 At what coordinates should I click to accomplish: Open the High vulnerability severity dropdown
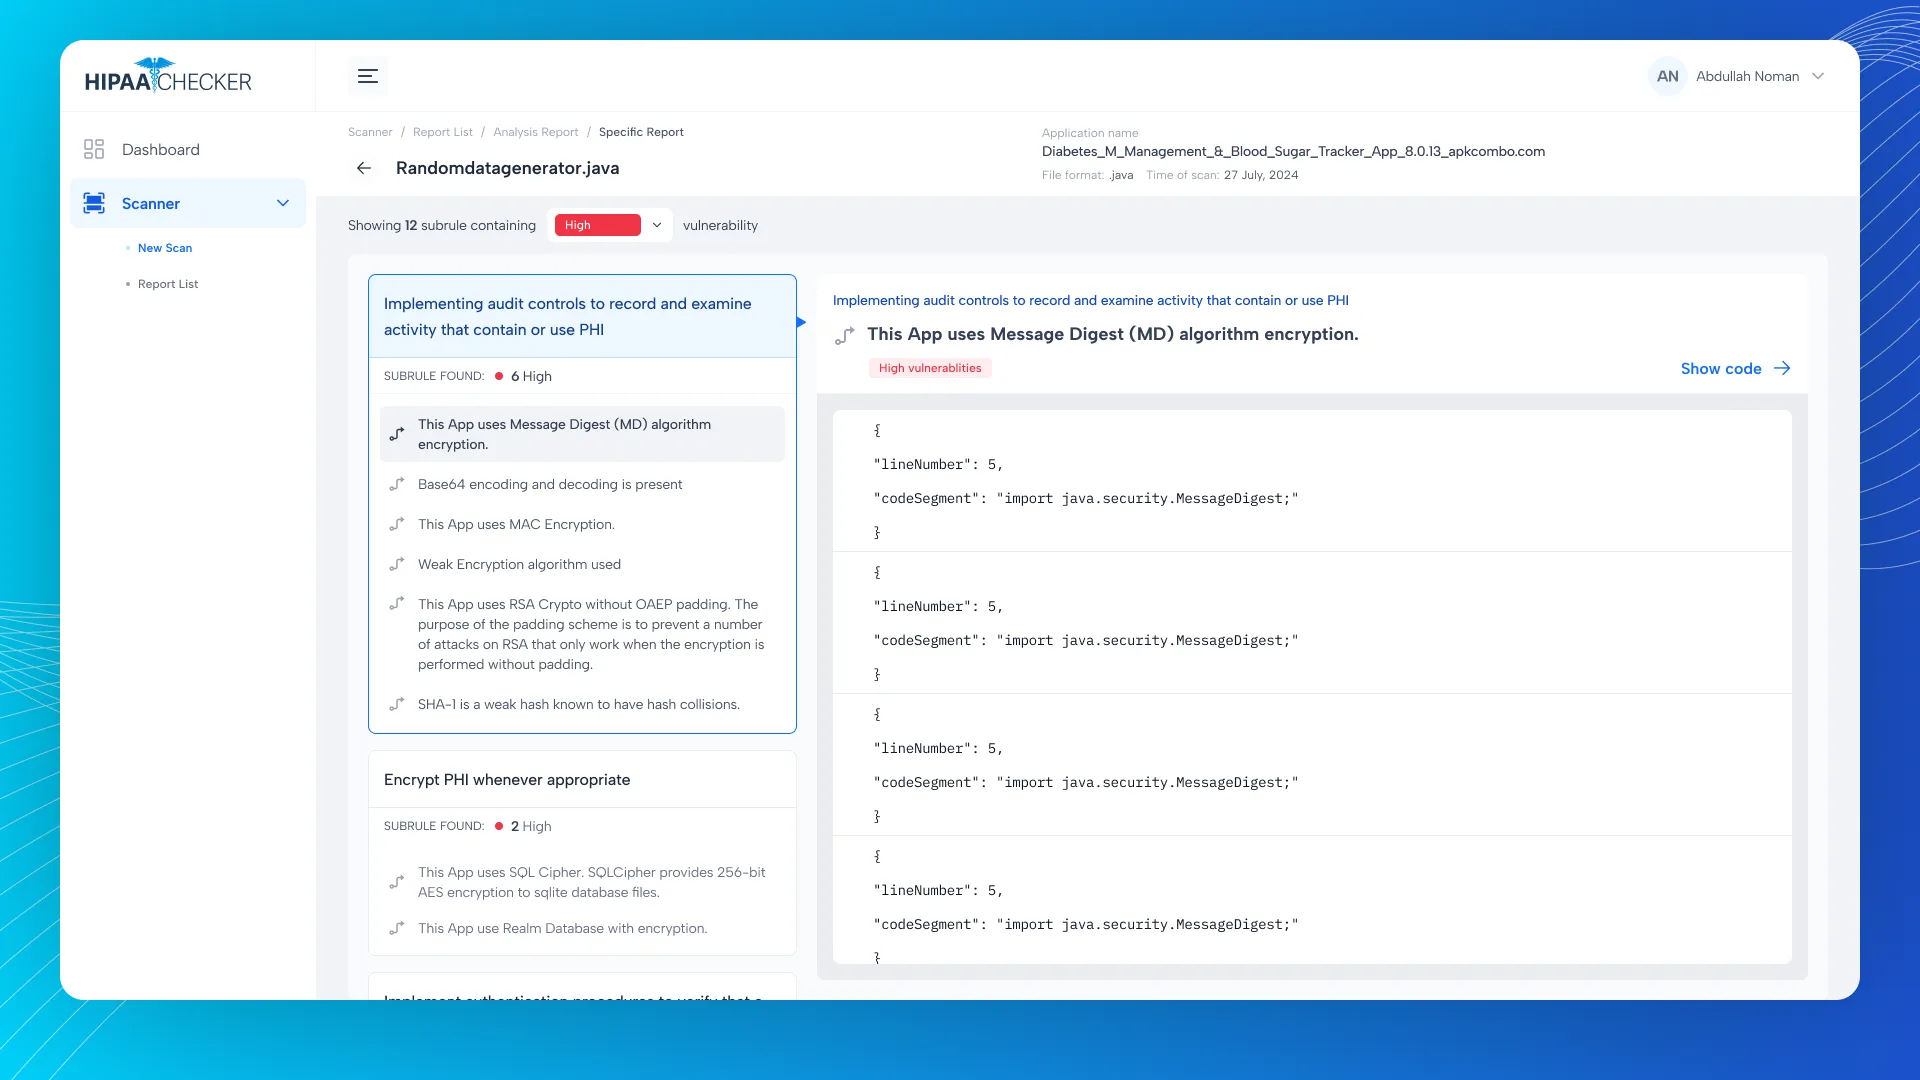[610, 225]
